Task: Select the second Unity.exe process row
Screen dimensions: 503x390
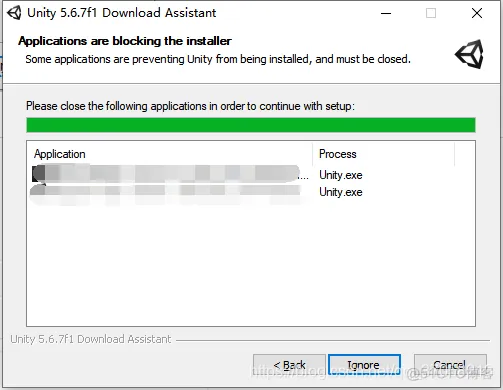Action: [341, 192]
